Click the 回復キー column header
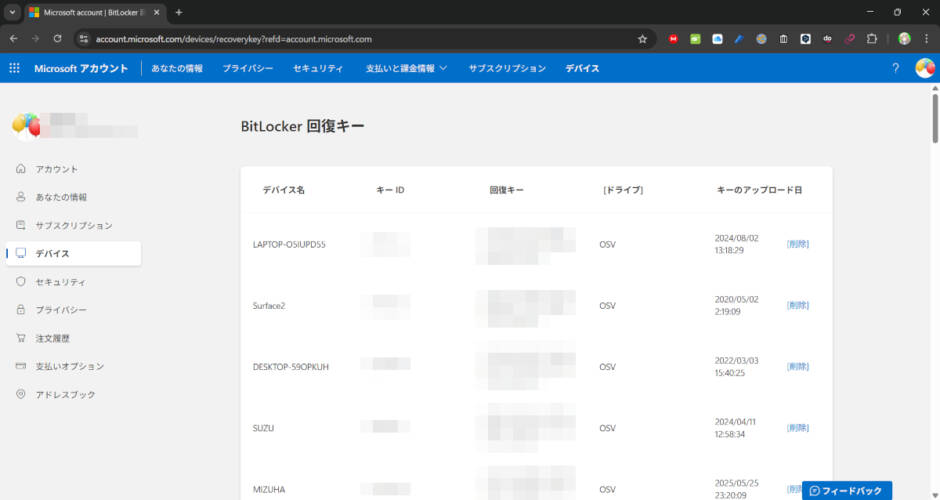 (507, 190)
